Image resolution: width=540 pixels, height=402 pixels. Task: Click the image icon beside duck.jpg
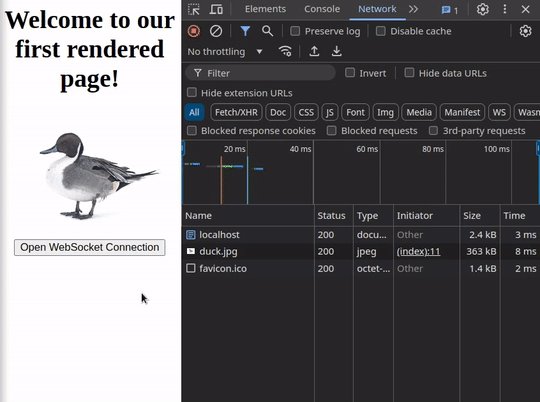(190, 251)
